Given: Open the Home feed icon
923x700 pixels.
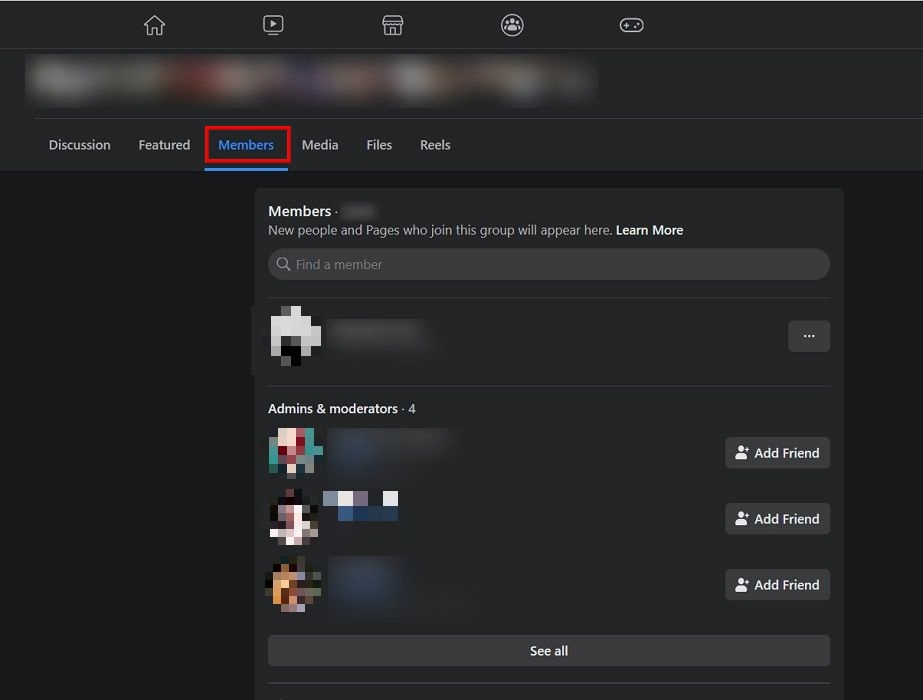Looking at the screenshot, I should [x=154, y=25].
